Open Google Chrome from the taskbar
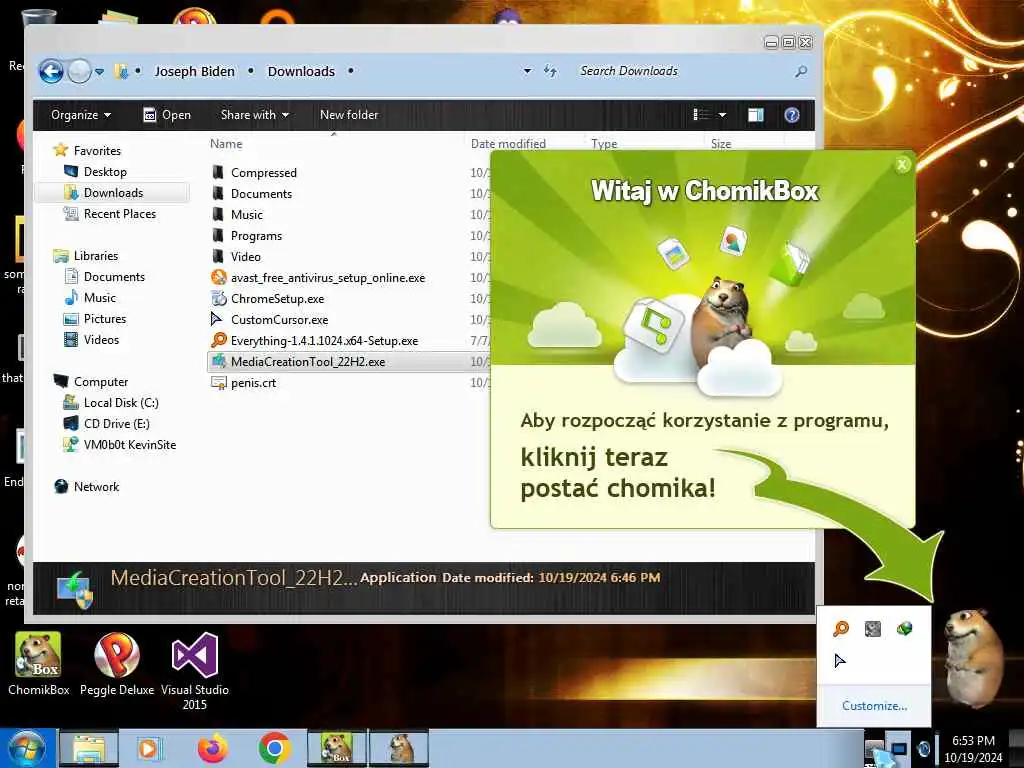1024x768 pixels. pyautogui.click(x=274, y=748)
